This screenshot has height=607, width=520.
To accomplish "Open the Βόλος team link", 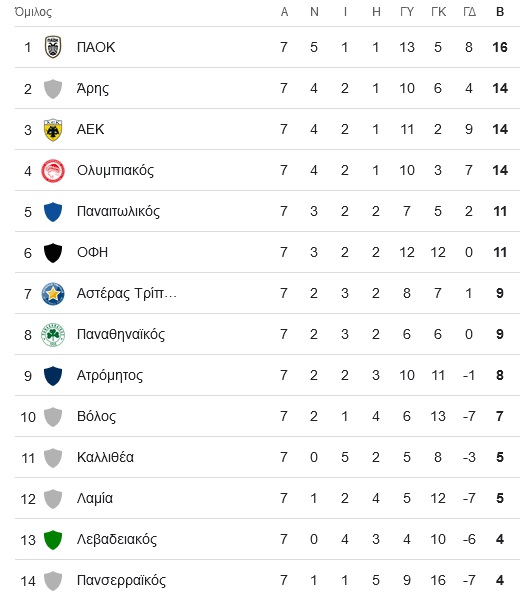I will [x=96, y=416].
